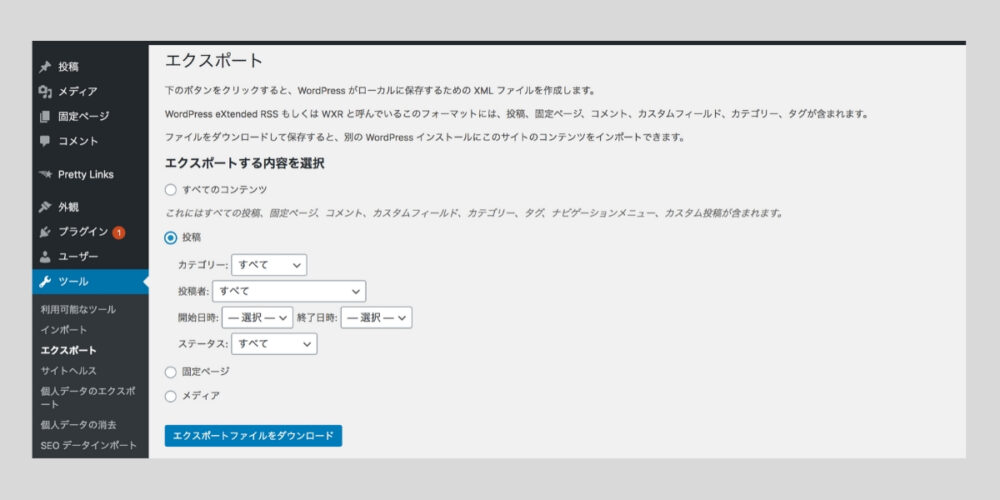The image size is (1000, 500).
Task: Click the エクスポート page heading
Action: [x=214, y=61]
